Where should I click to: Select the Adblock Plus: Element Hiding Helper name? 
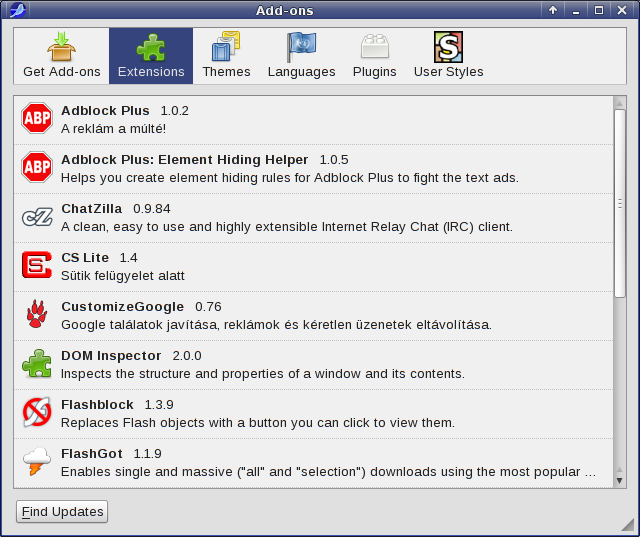pyautogui.click(x=205, y=160)
